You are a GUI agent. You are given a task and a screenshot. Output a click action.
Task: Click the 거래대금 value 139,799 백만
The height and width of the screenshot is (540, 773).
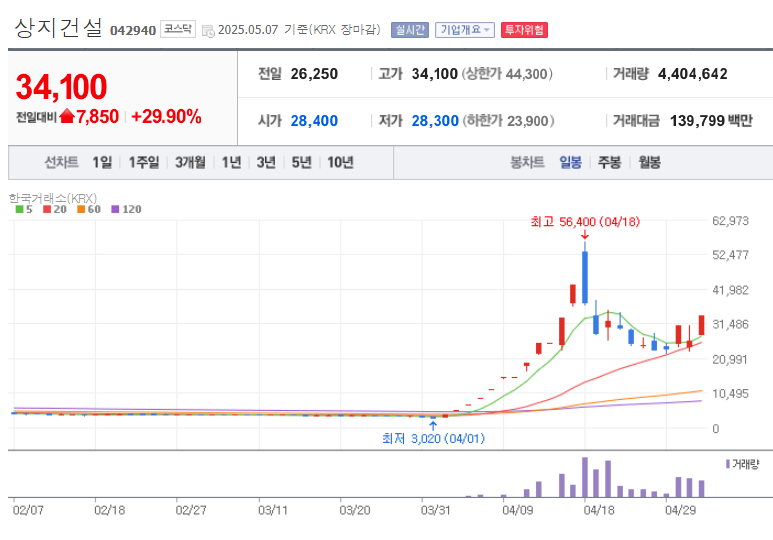tap(711, 121)
